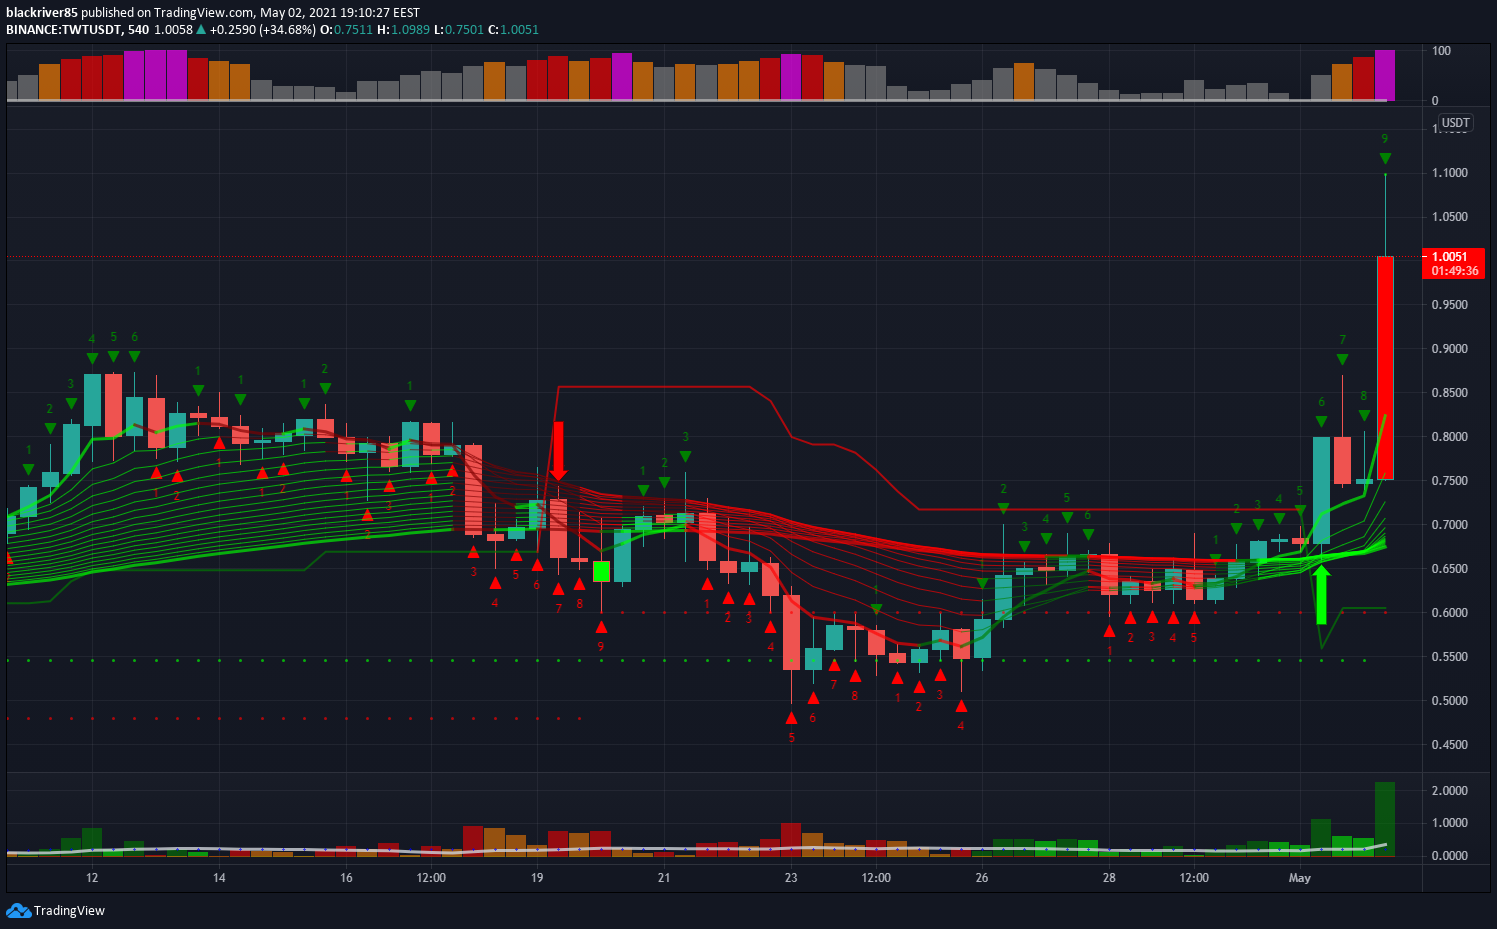Click the 26 date label on time axis
This screenshot has height=929, width=1497.
pos(982,878)
